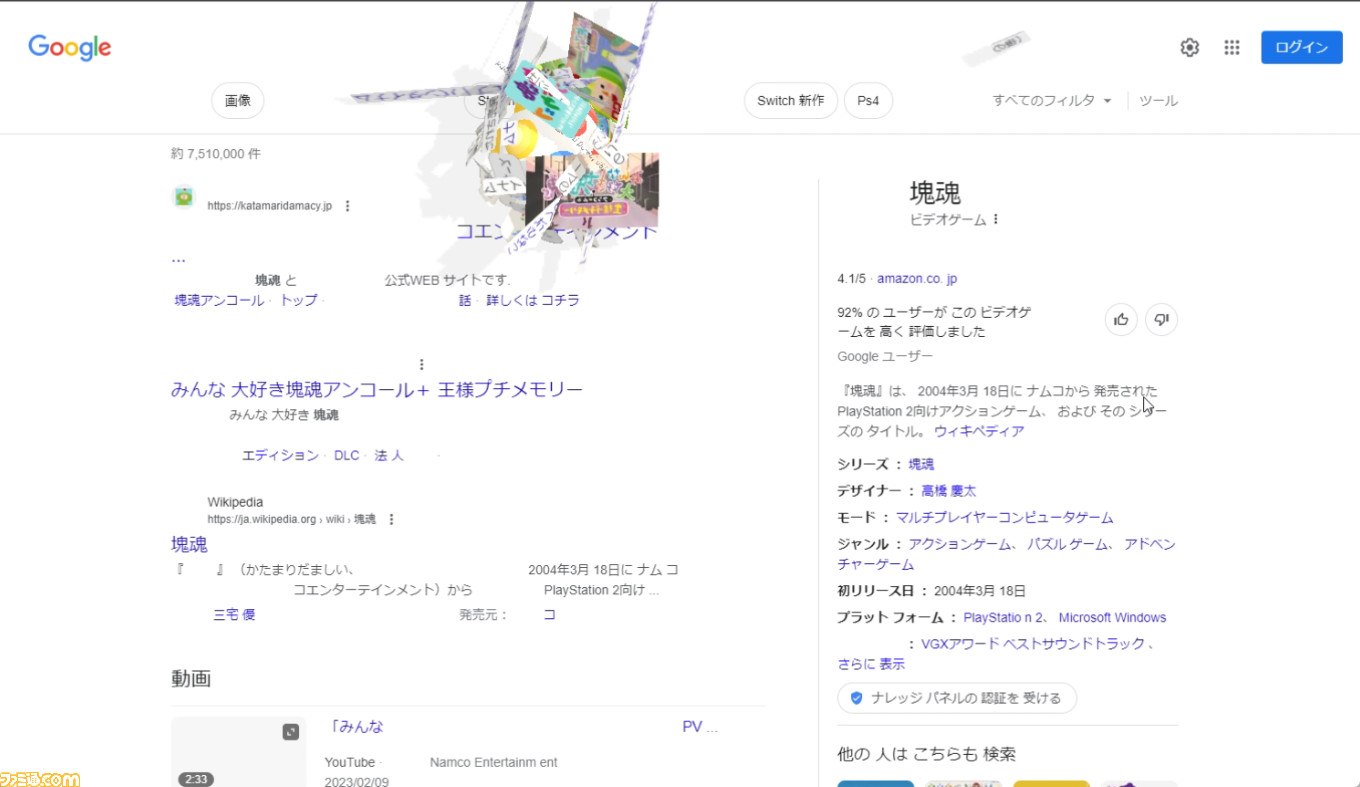1360x787 pixels.
Task: Open options for Wikipedia result
Action: [x=391, y=519]
